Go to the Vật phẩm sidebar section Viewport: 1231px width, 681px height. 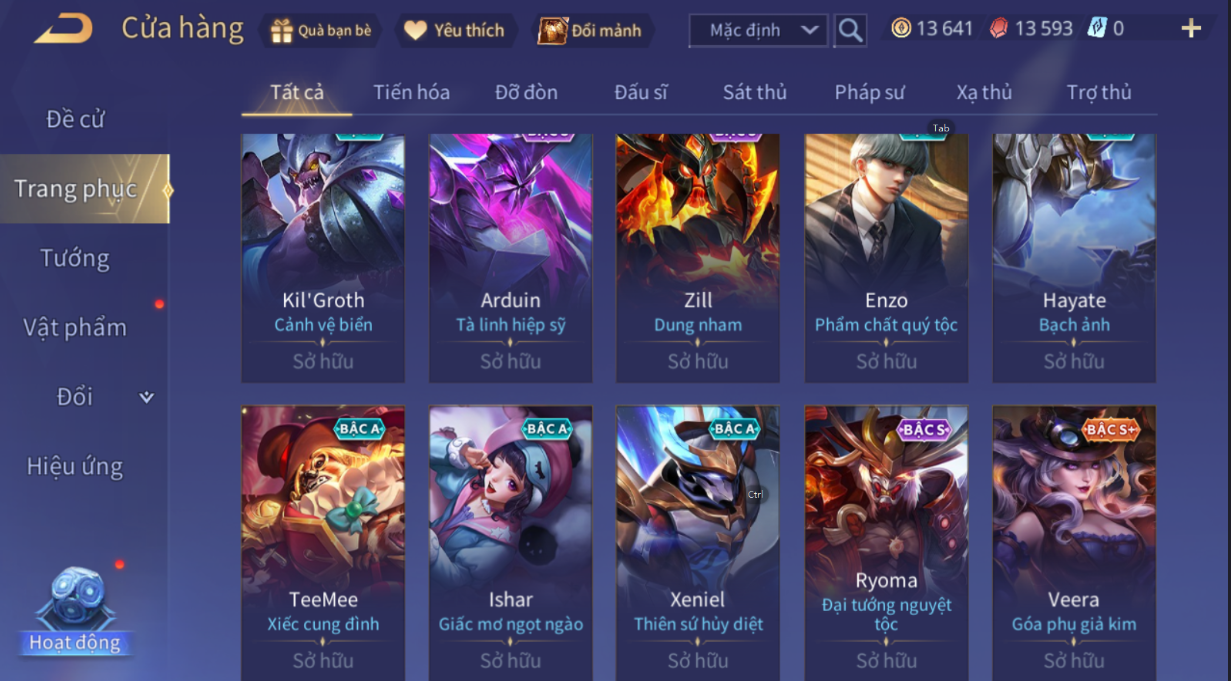[x=75, y=327]
